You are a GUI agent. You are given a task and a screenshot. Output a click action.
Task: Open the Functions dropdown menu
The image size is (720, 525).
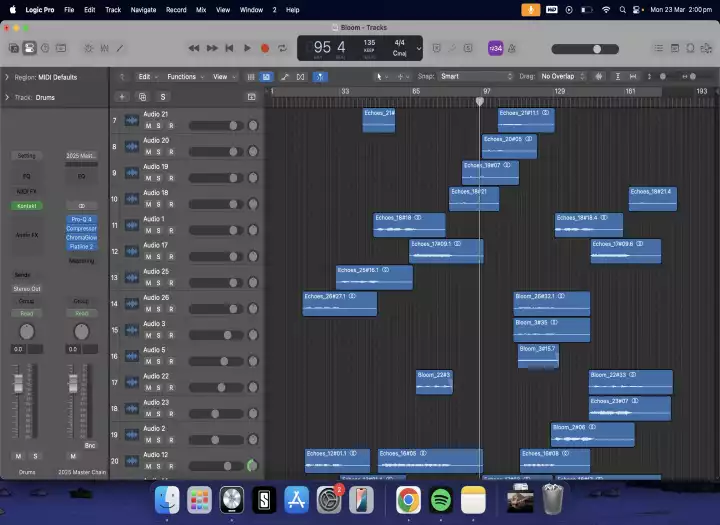(185, 77)
